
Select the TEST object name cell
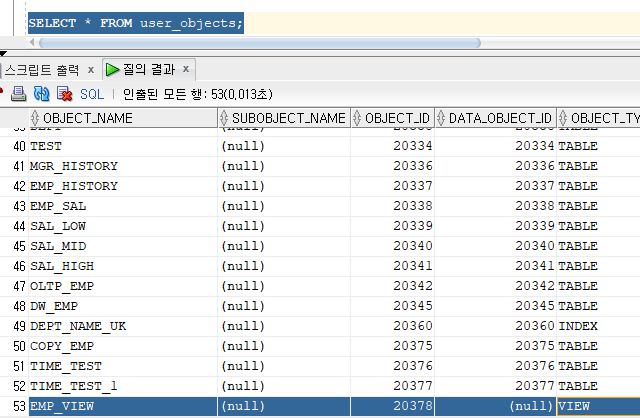tap(123, 146)
